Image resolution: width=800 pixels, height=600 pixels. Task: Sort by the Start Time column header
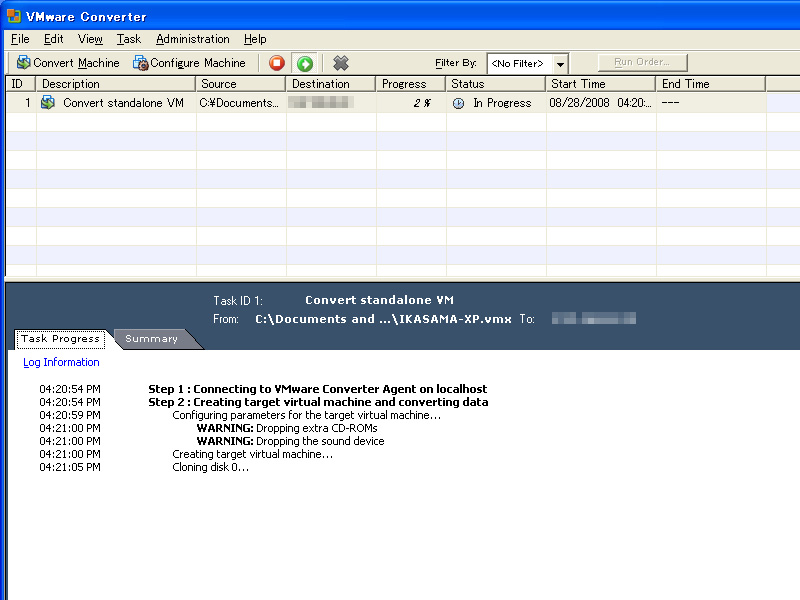pyautogui.click(x=601, y=84)
